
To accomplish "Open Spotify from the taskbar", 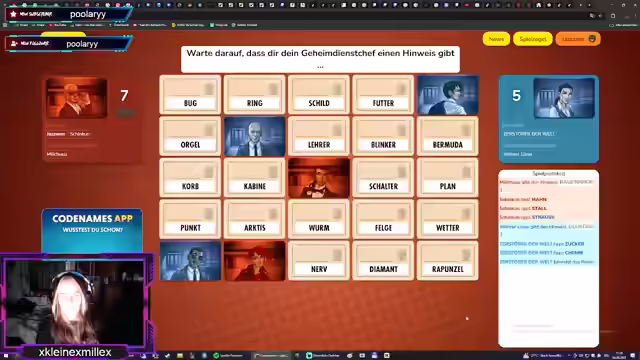I will click(x=229, y=356).
